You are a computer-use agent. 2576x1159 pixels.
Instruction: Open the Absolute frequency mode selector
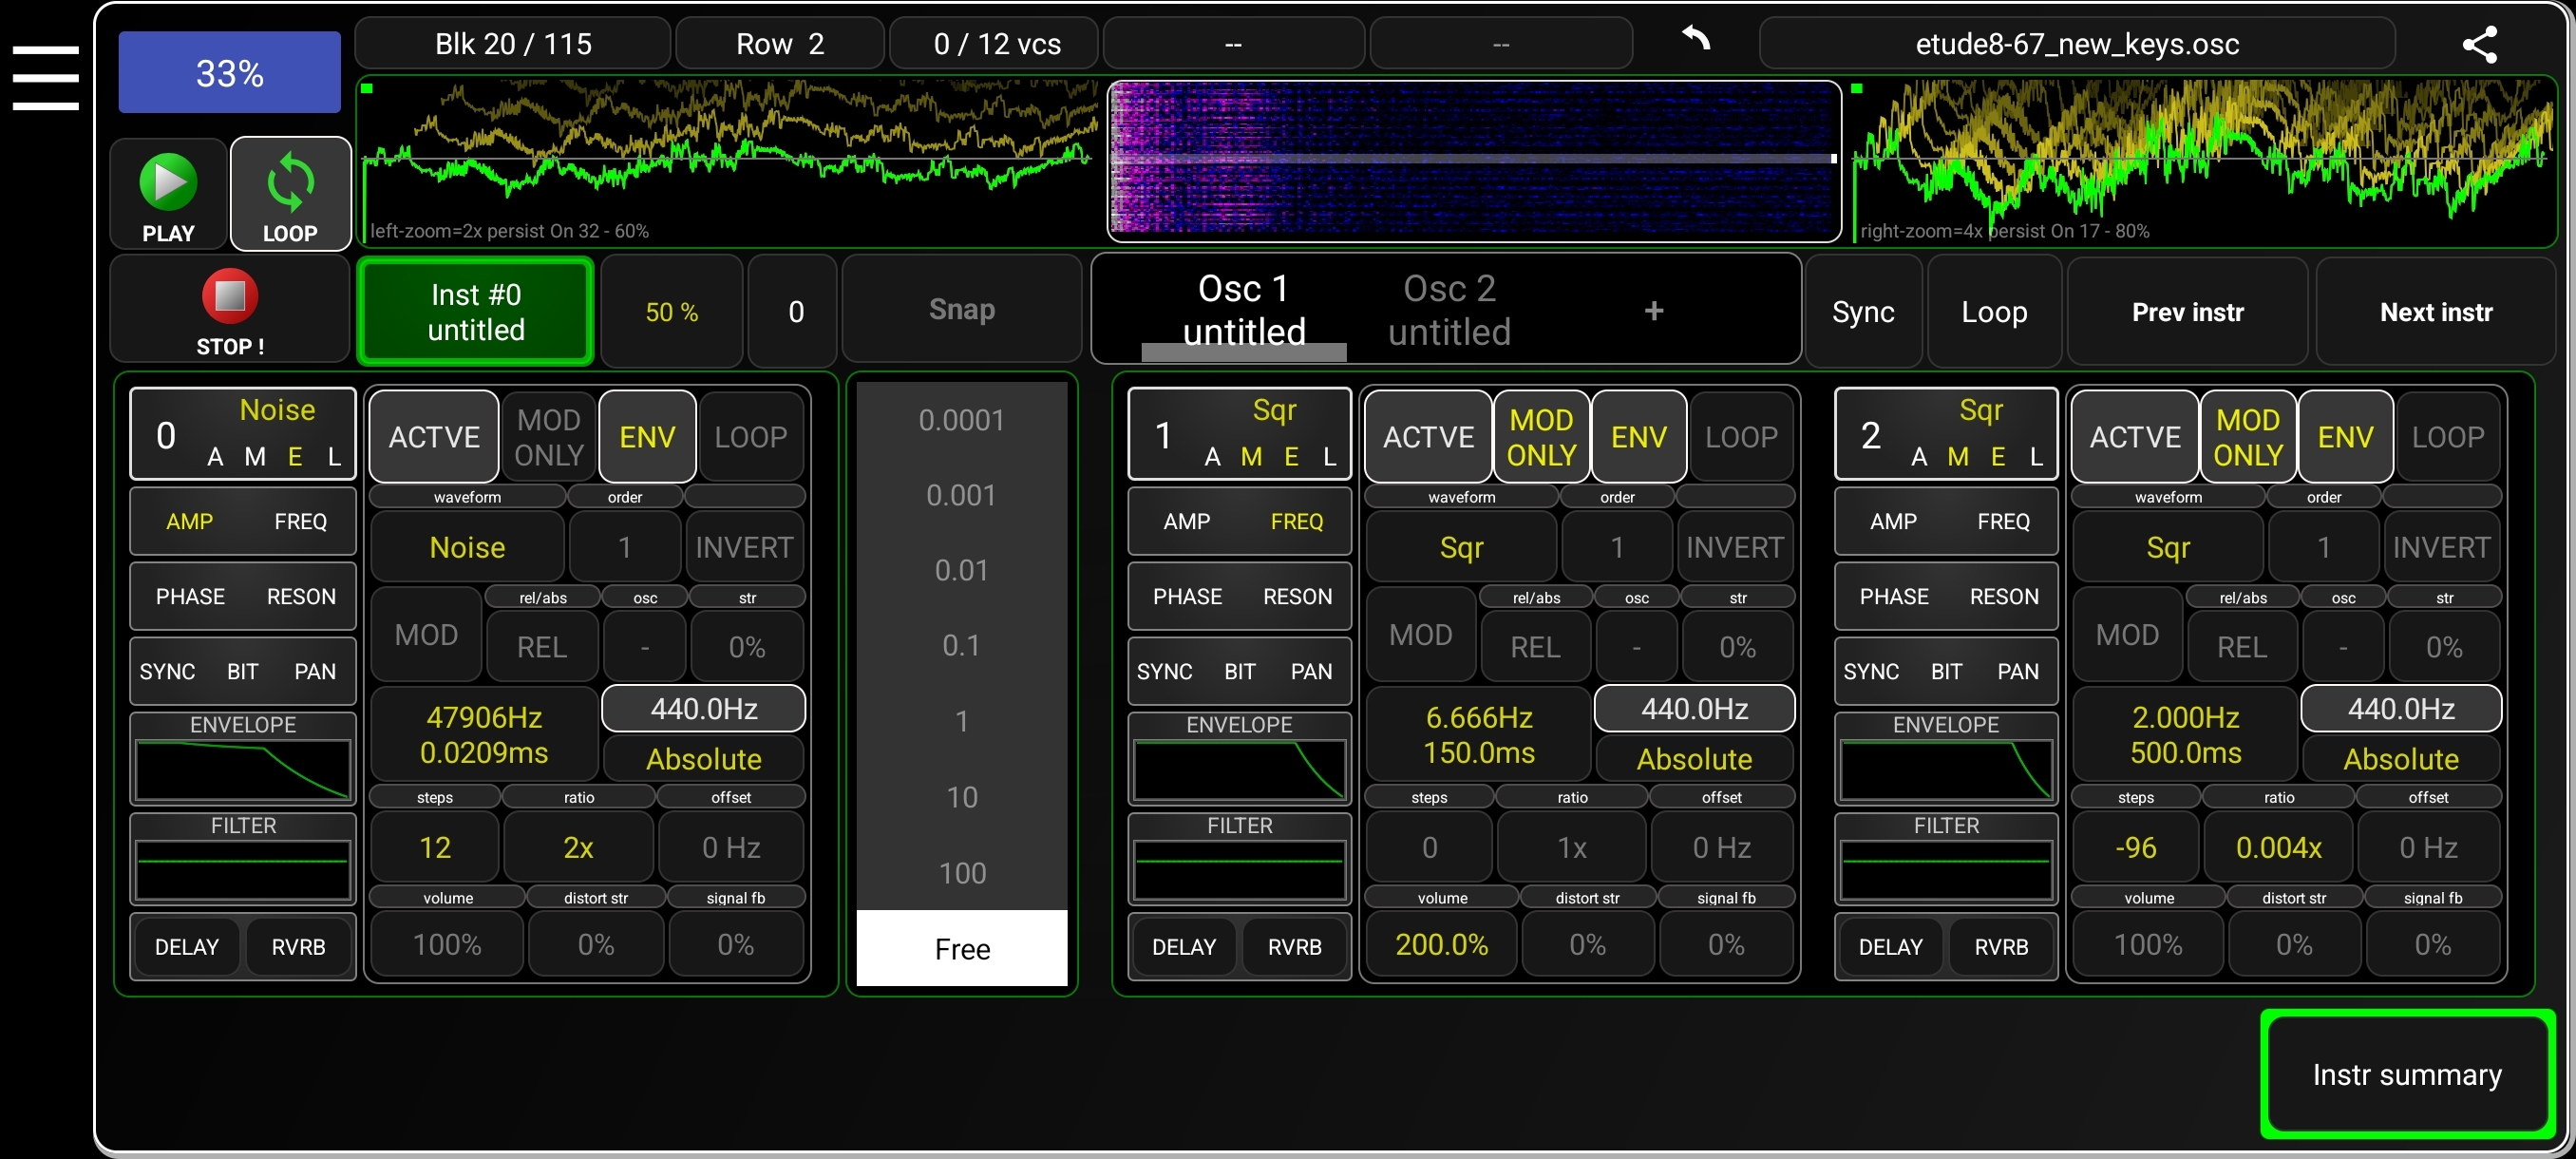coord(1694,759)
